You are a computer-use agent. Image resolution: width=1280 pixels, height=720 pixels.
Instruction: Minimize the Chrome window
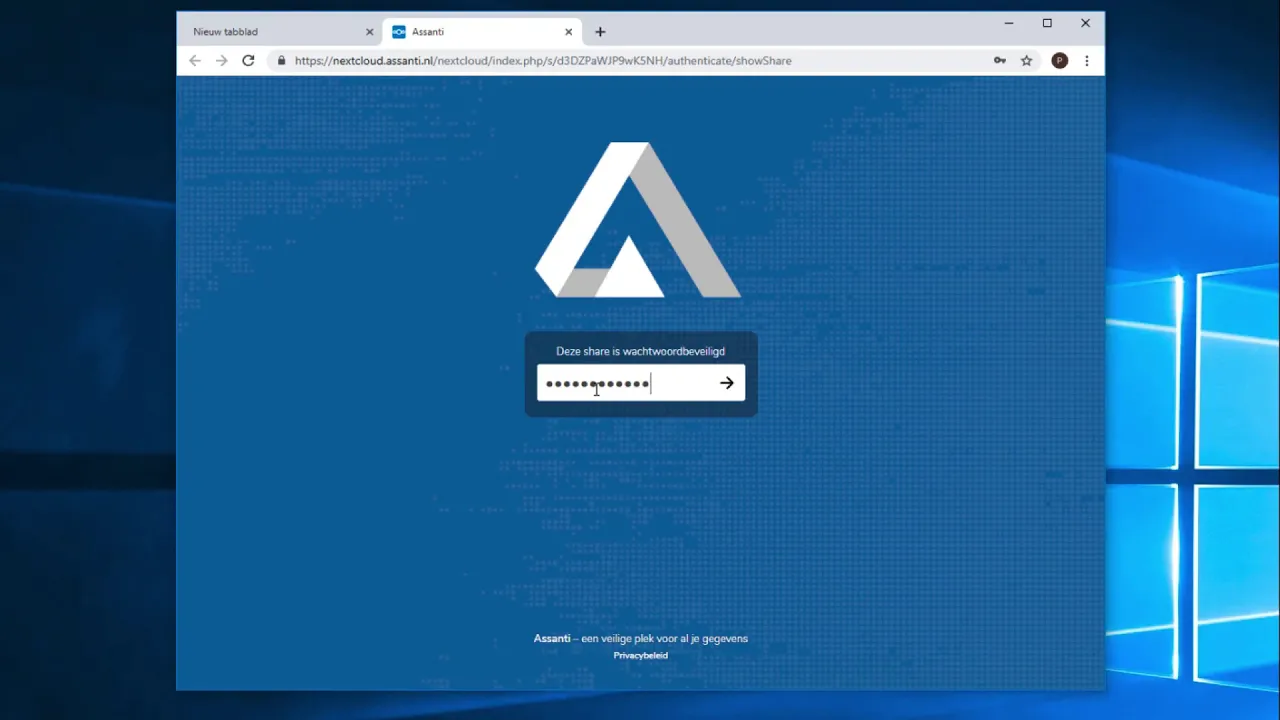(1009, 23)
